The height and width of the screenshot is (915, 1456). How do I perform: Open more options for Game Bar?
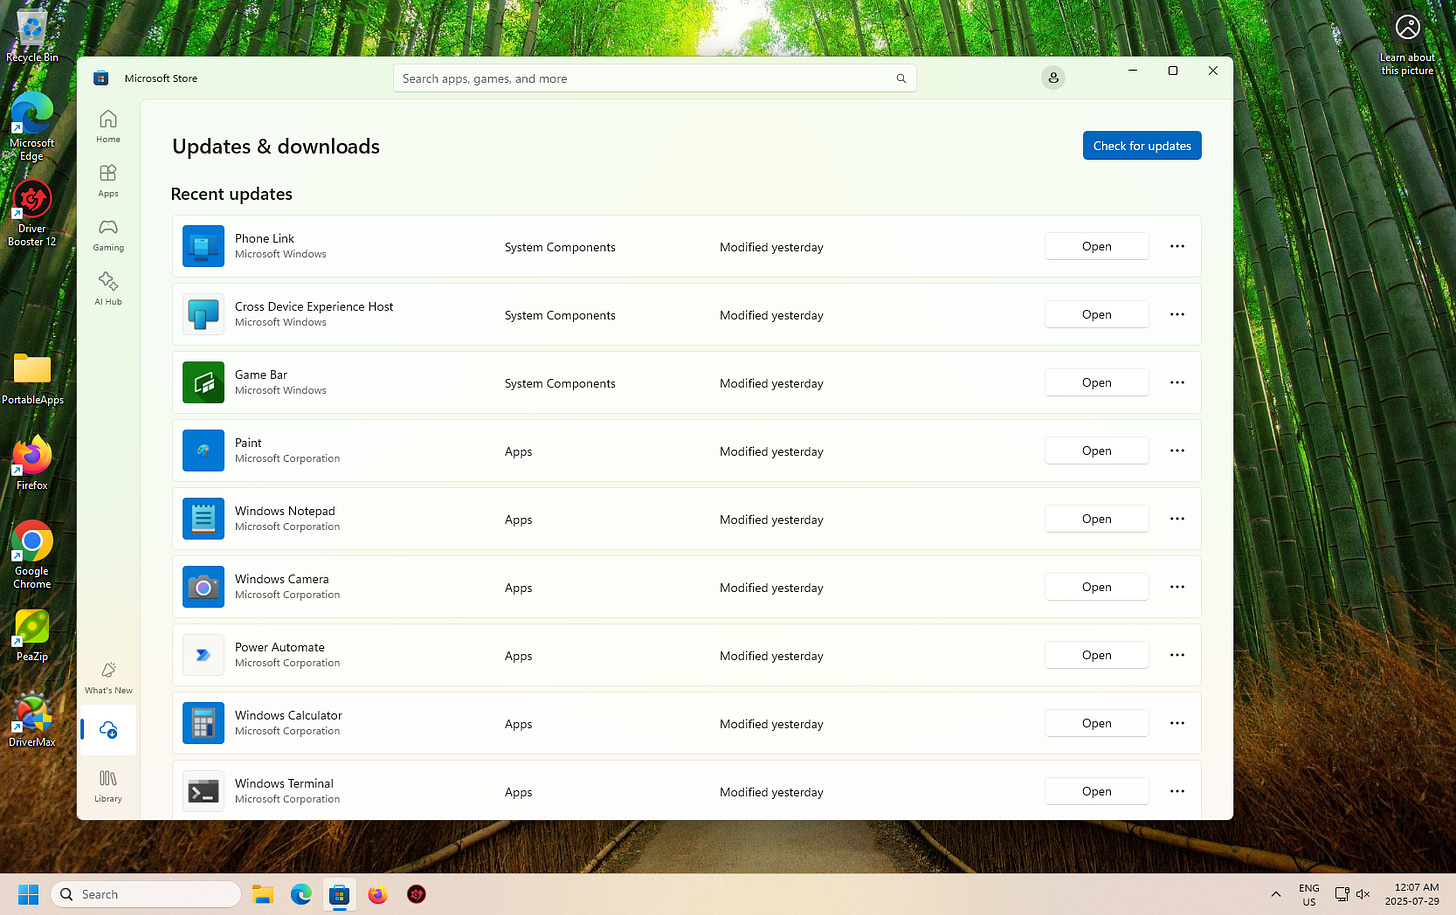[1177, 382]
